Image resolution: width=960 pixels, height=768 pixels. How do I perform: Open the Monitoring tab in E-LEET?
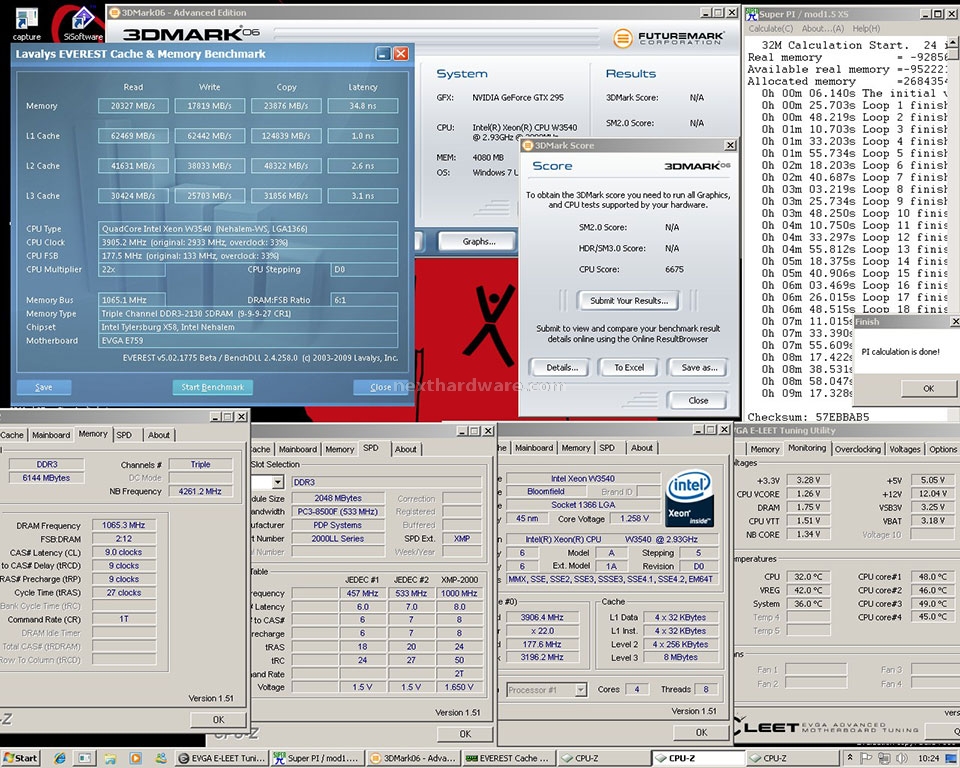click(807, 448)
